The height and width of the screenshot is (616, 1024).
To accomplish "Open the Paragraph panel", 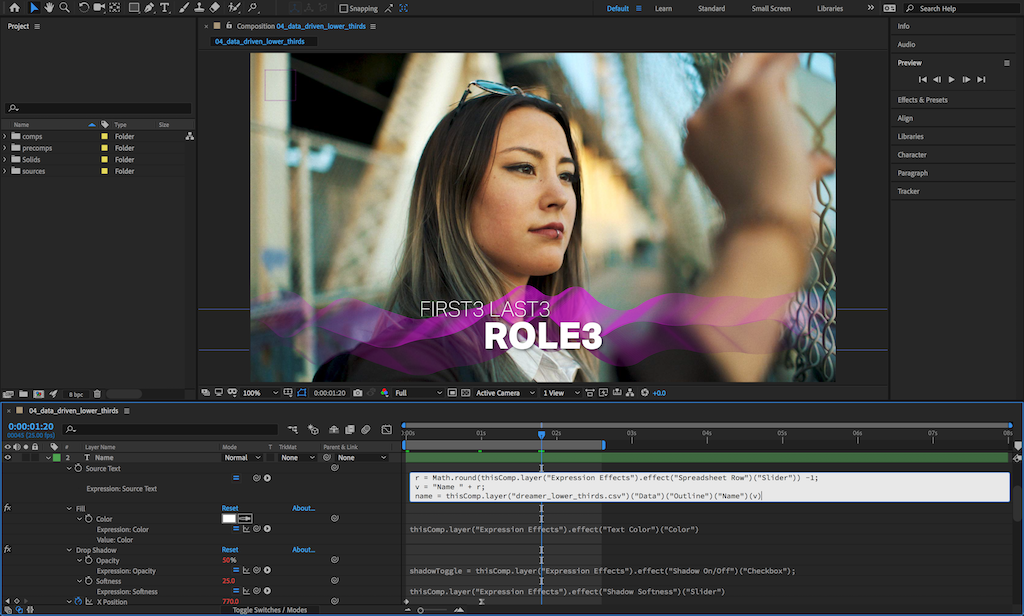I will click(x=912, y=173).
